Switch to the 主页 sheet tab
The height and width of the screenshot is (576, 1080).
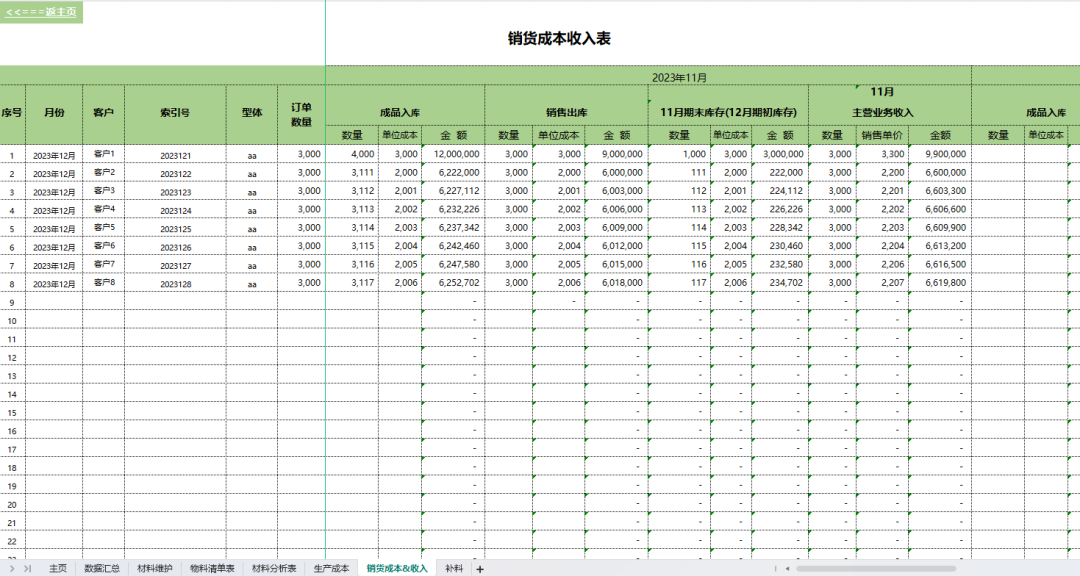click(58, 568)
